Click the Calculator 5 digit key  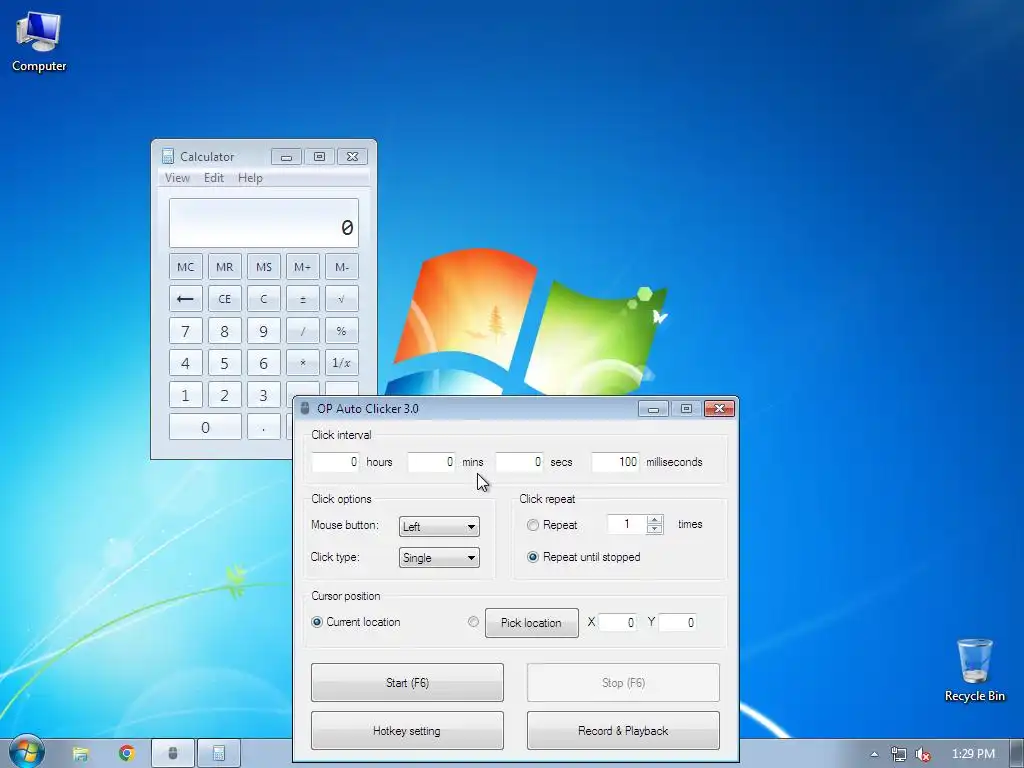(225, 363)
